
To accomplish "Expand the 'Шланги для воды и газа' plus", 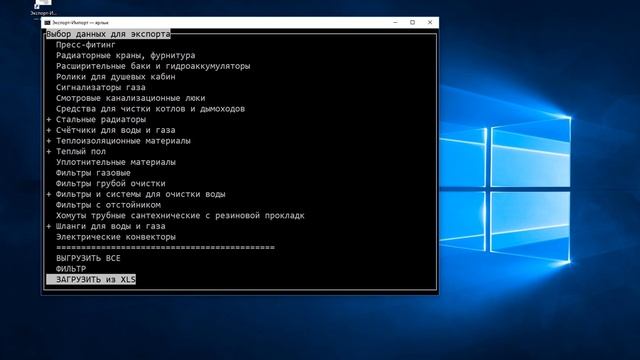I will [49, 226].
